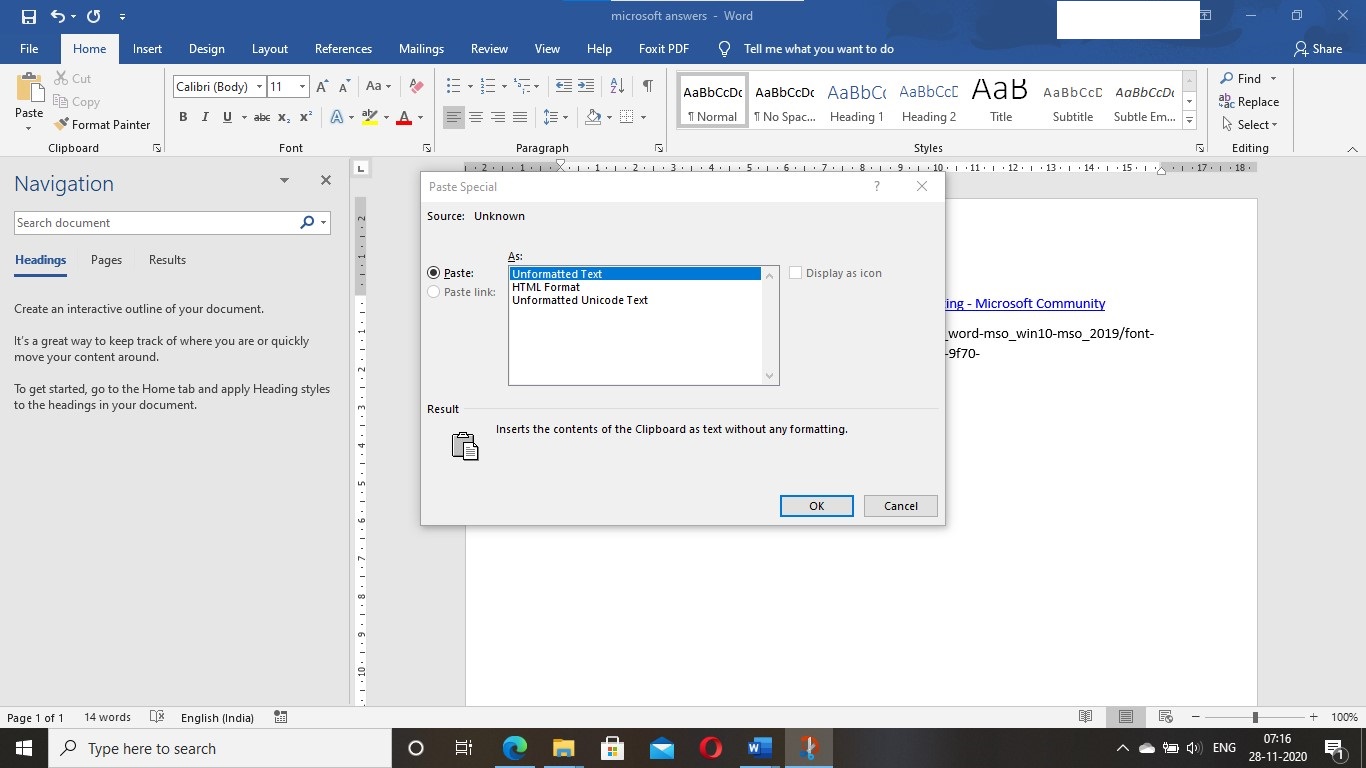Image resolution: width=1366 pixels, height=768 pixels.
Task: Click the Undo icon
Action: [x=58, y=16]
